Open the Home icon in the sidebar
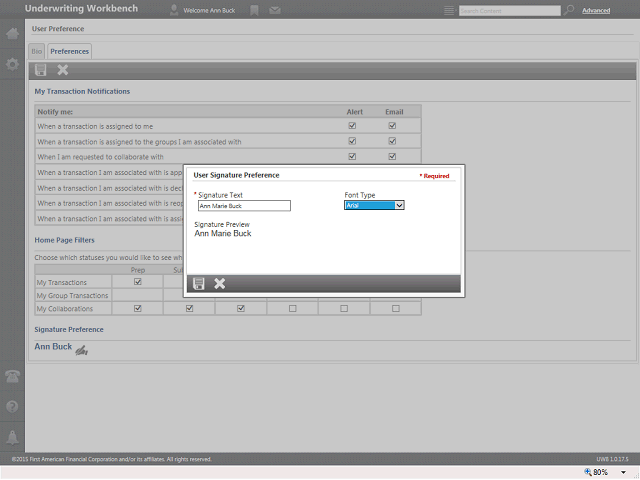Image resolution: width=640 pixels, height=480 pixels. point(12,33)
